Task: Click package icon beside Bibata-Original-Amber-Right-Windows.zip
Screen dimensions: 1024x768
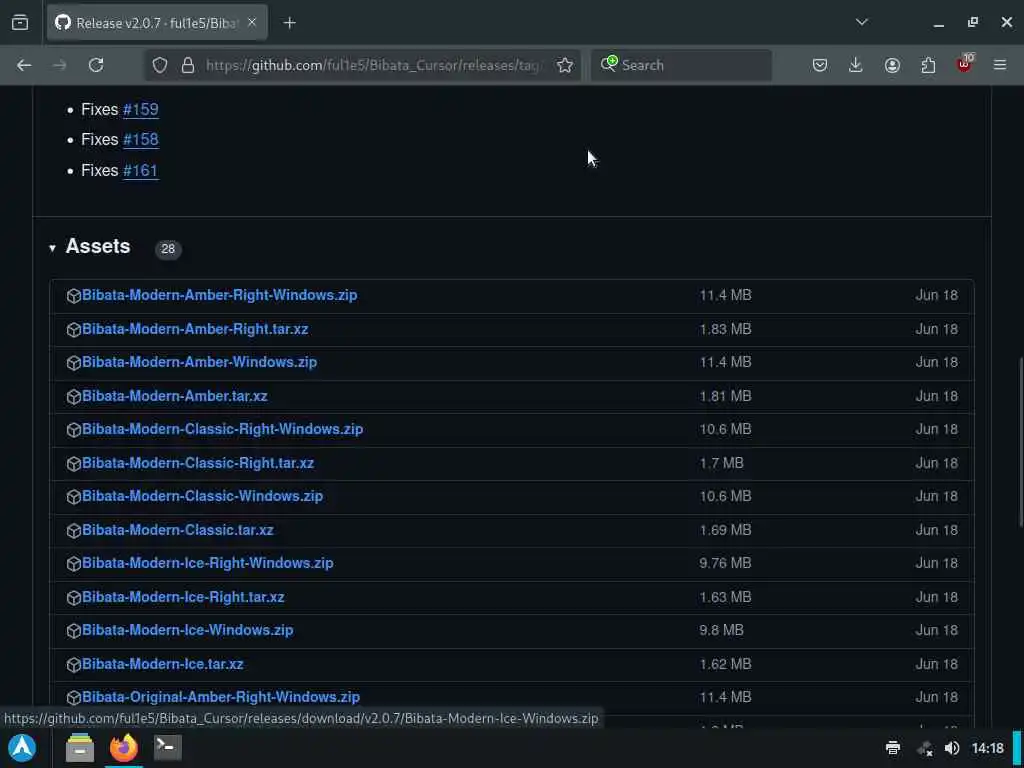Action: click(74, 697)
